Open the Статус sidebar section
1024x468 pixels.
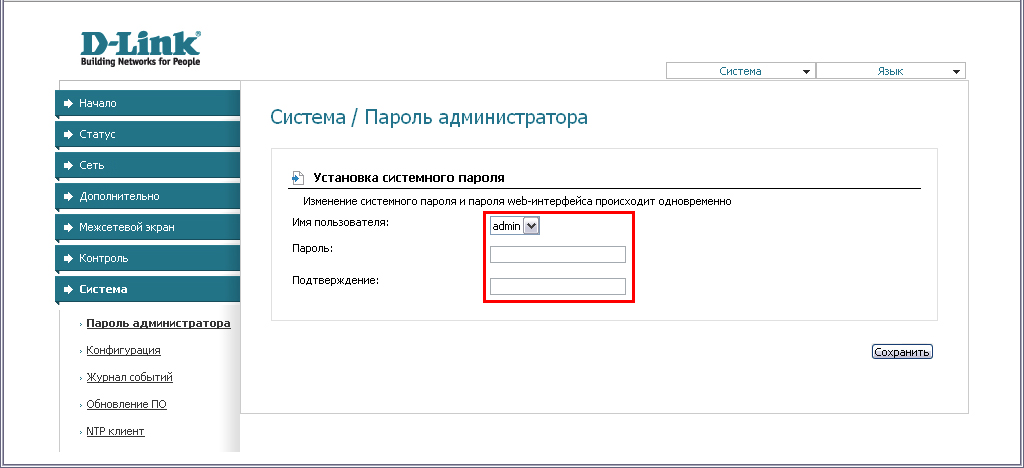click(148, 134)
